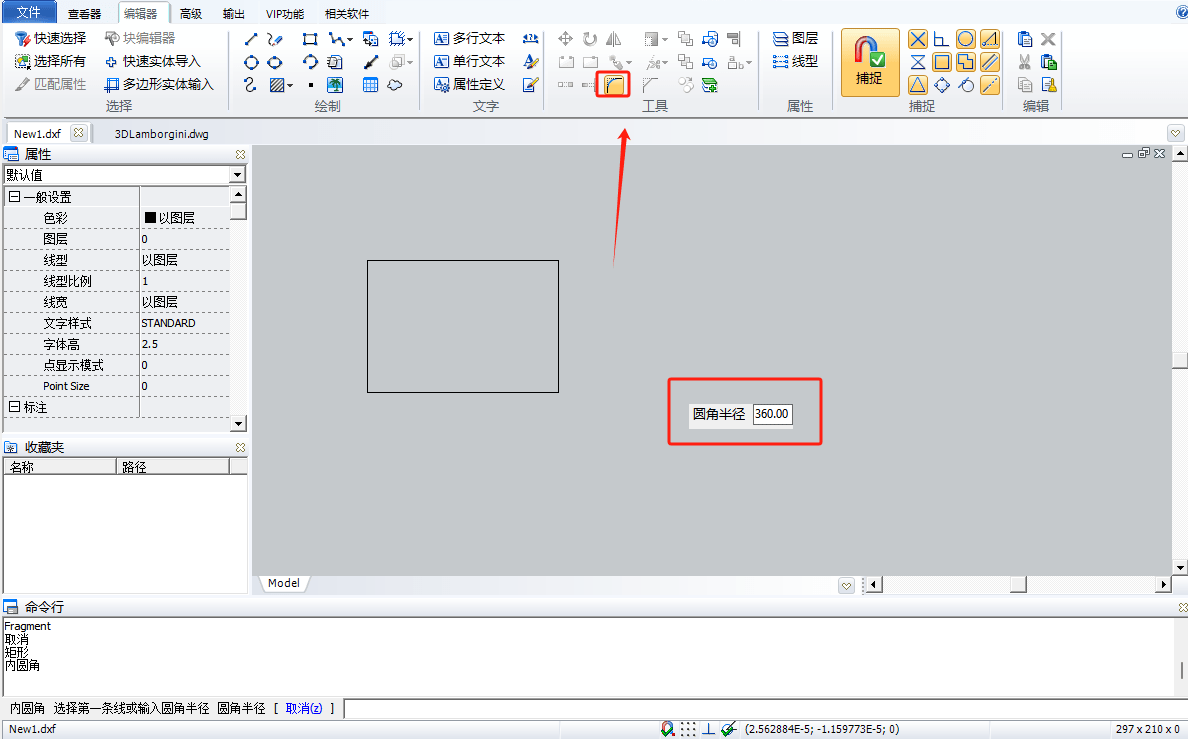Insert a table with the grid icon
Image resolution: width=1188 pixels, height=739 pixels.
tap(370, 85)
